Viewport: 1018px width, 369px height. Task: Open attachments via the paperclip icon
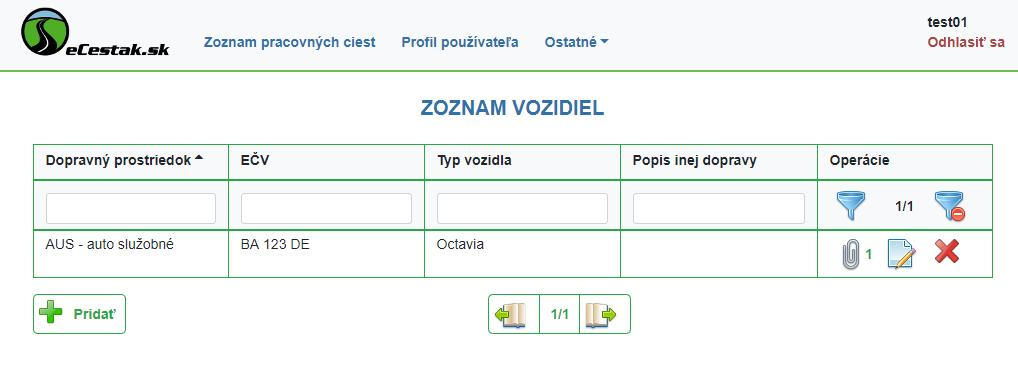point(850,254)
